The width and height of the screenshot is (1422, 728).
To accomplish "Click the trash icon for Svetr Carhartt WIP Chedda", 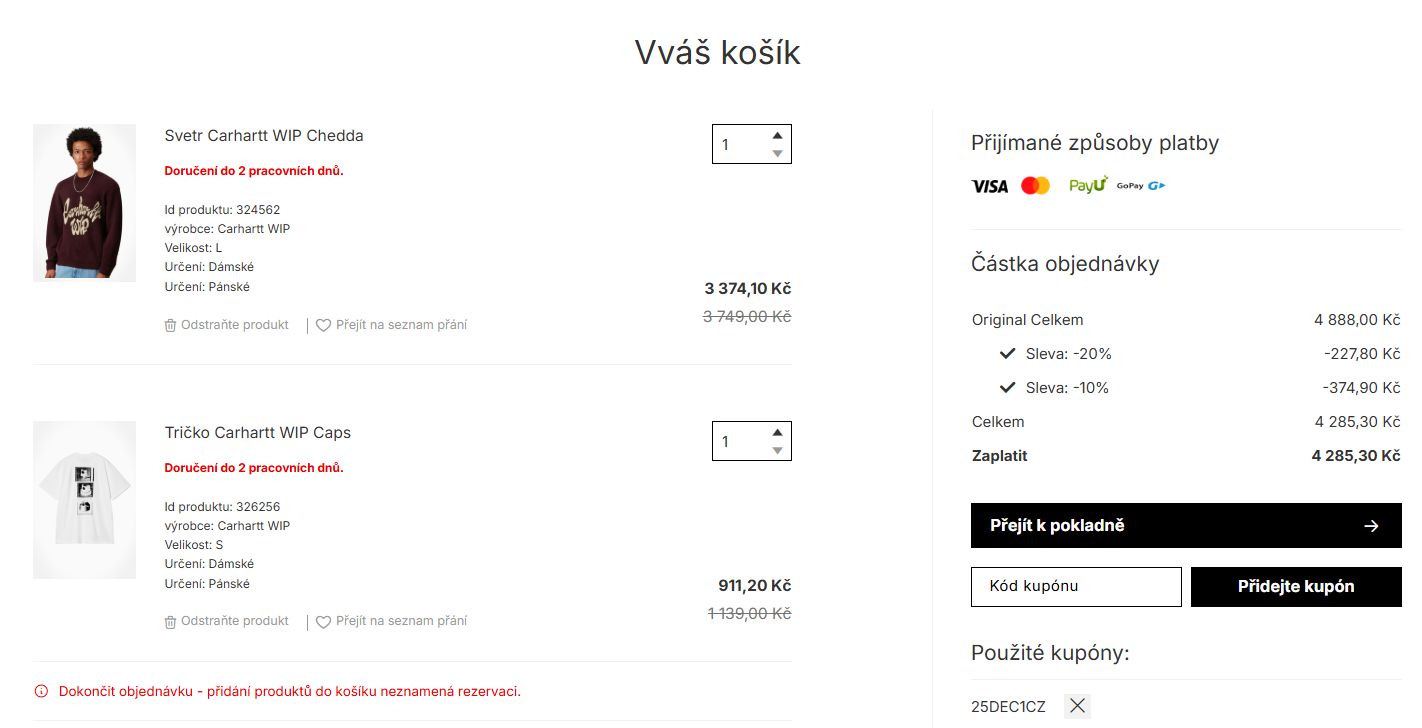I will click(170, 325).
